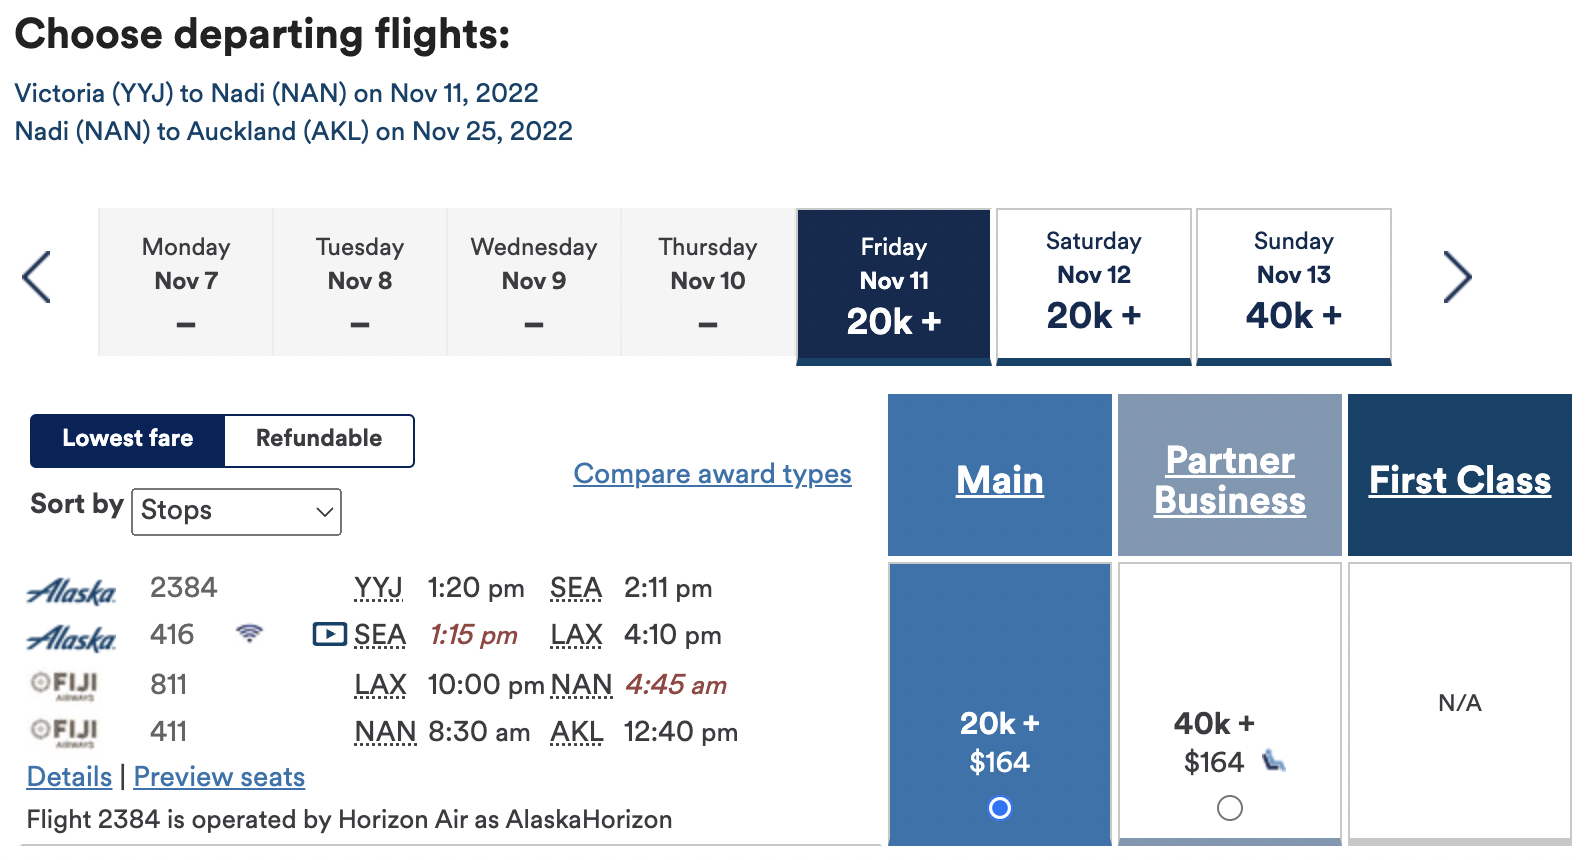Click the YYJ airport code abbreviation
The width and height of the screenshot is (1588, 860).
(x=378, y=588)
